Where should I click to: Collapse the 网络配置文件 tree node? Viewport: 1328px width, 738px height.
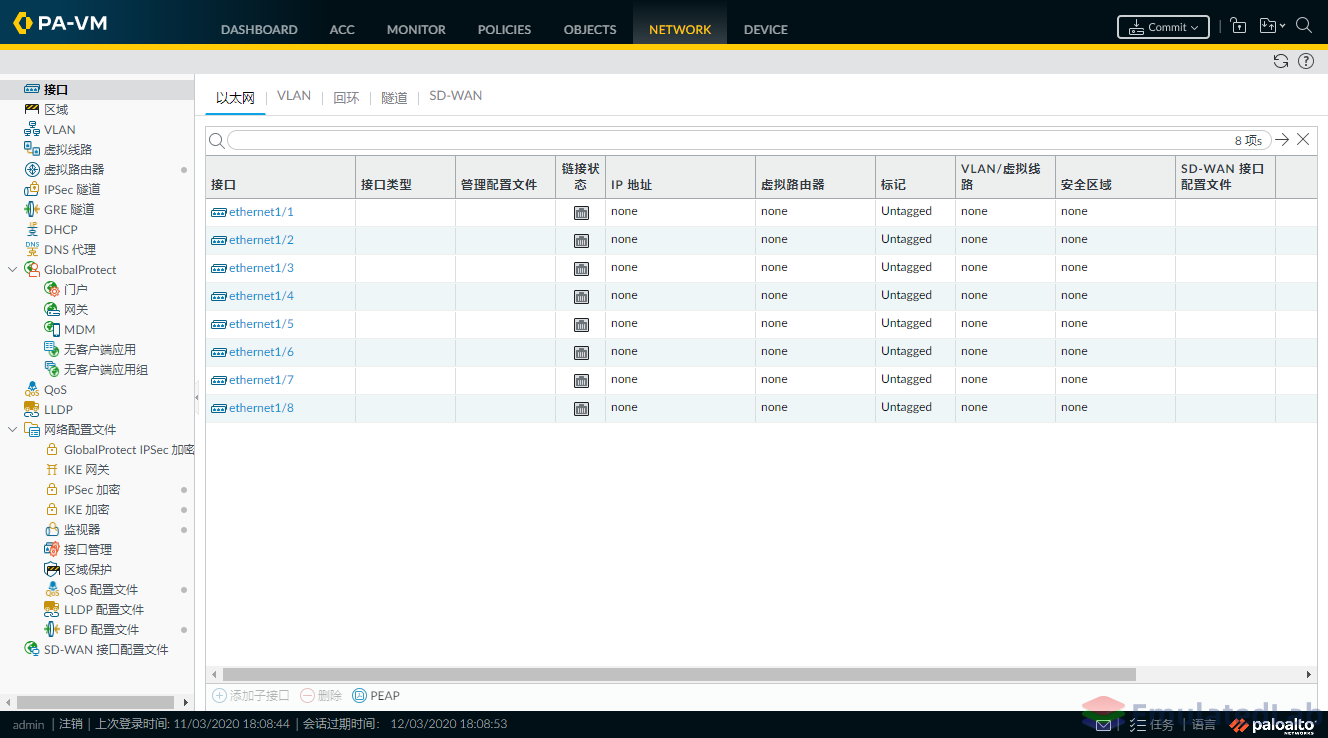pyautogui.click(x=13, y=430)
